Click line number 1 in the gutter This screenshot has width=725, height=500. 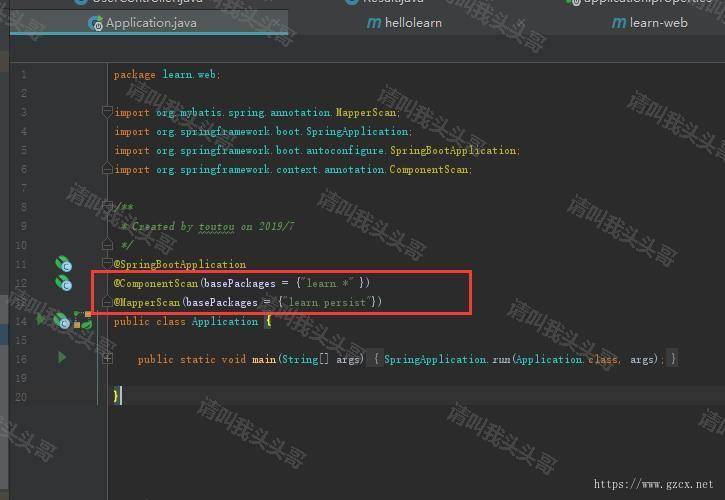click(x=24, y=74)
